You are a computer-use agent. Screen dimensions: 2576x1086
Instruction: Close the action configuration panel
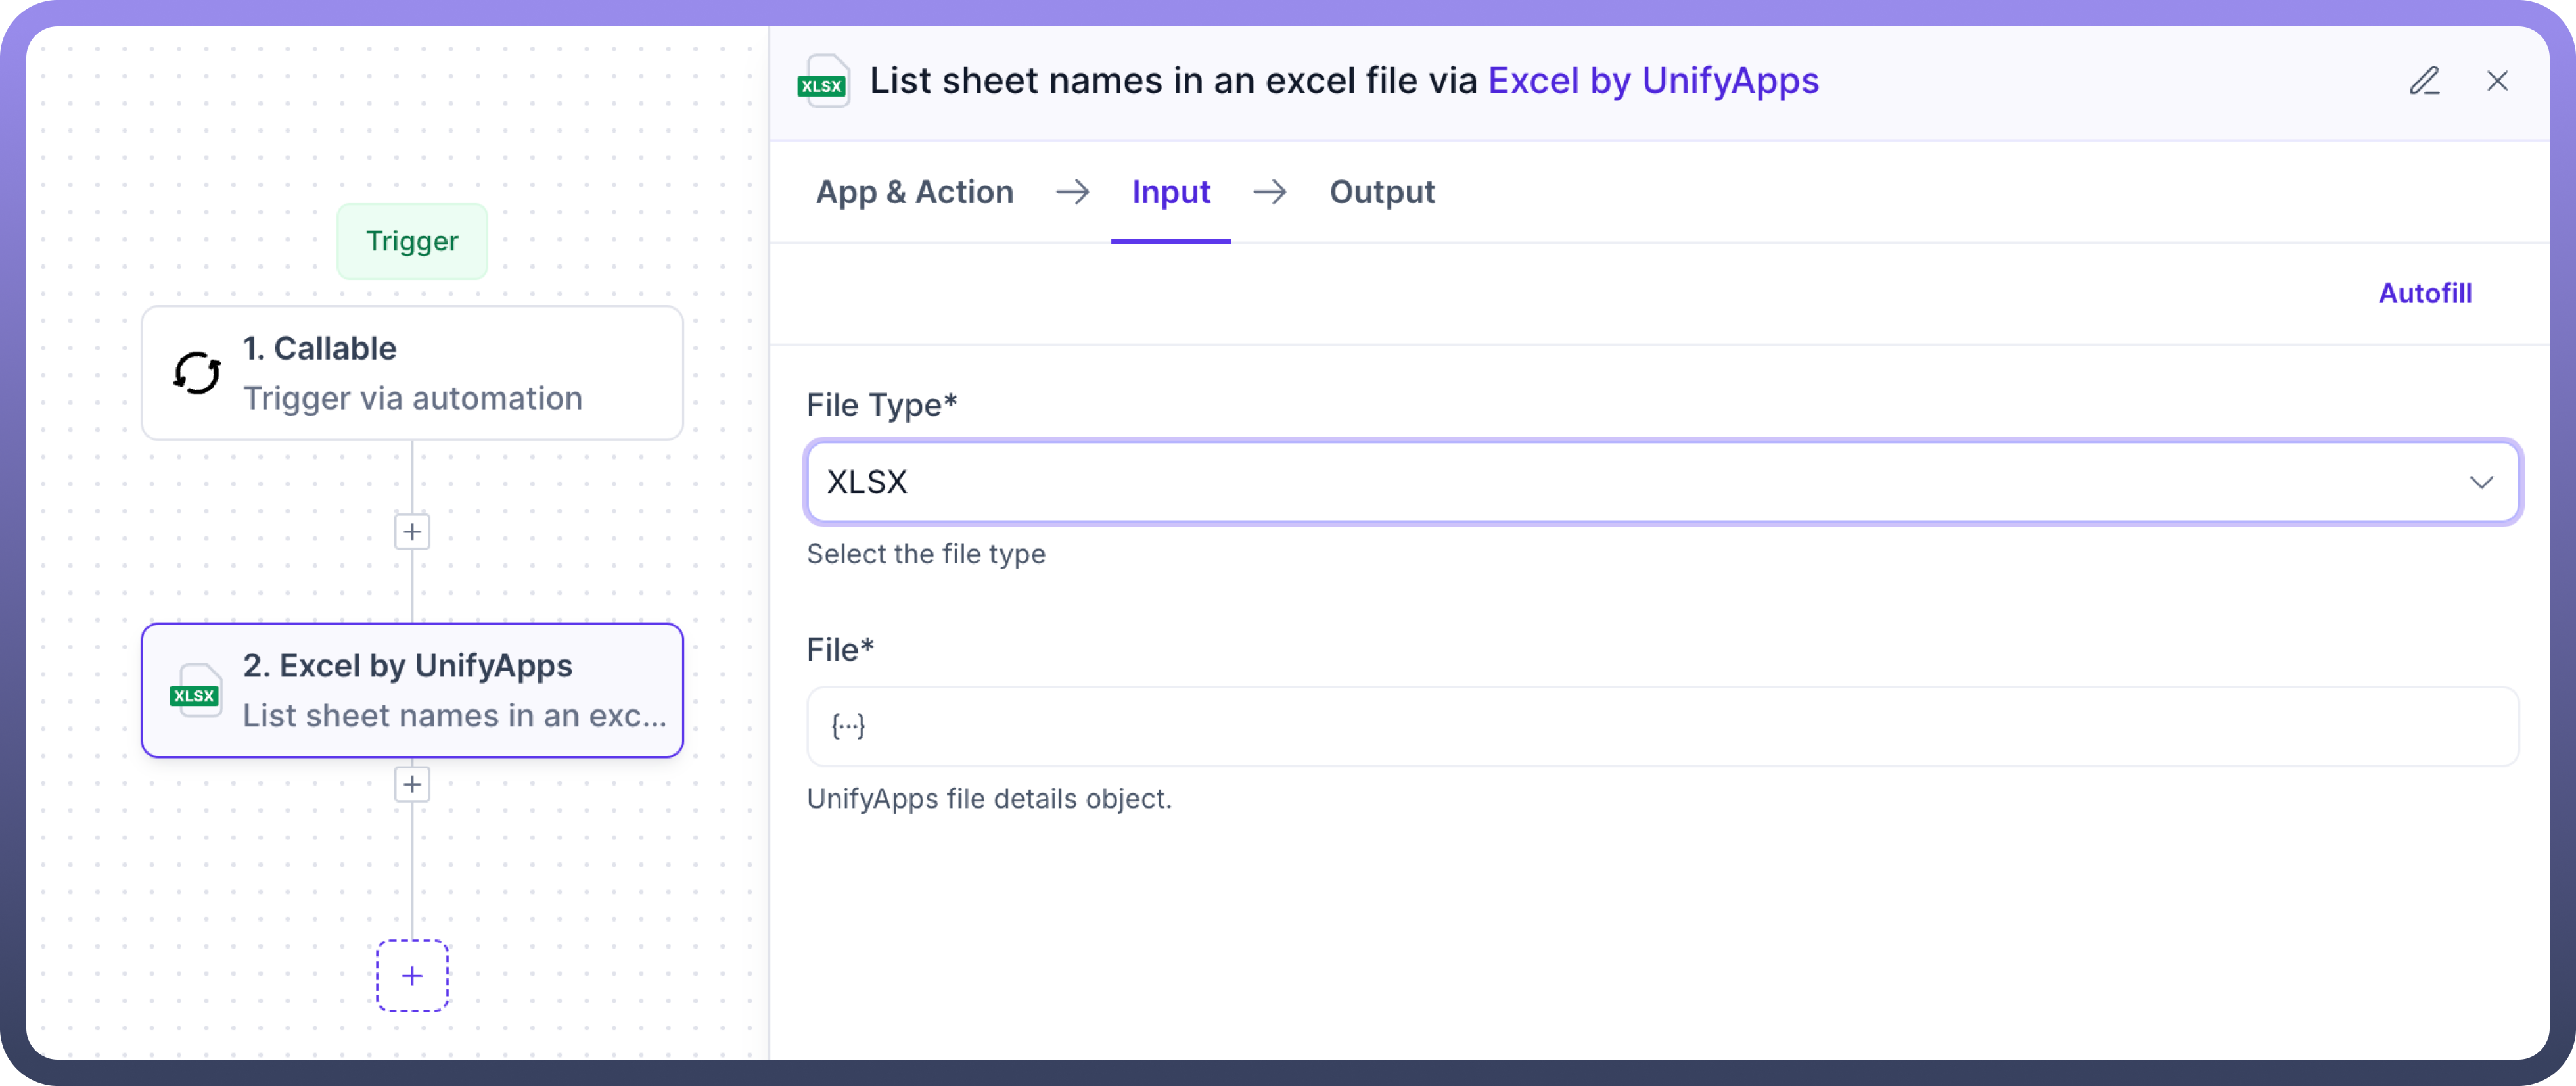(x=2497, y=81)
